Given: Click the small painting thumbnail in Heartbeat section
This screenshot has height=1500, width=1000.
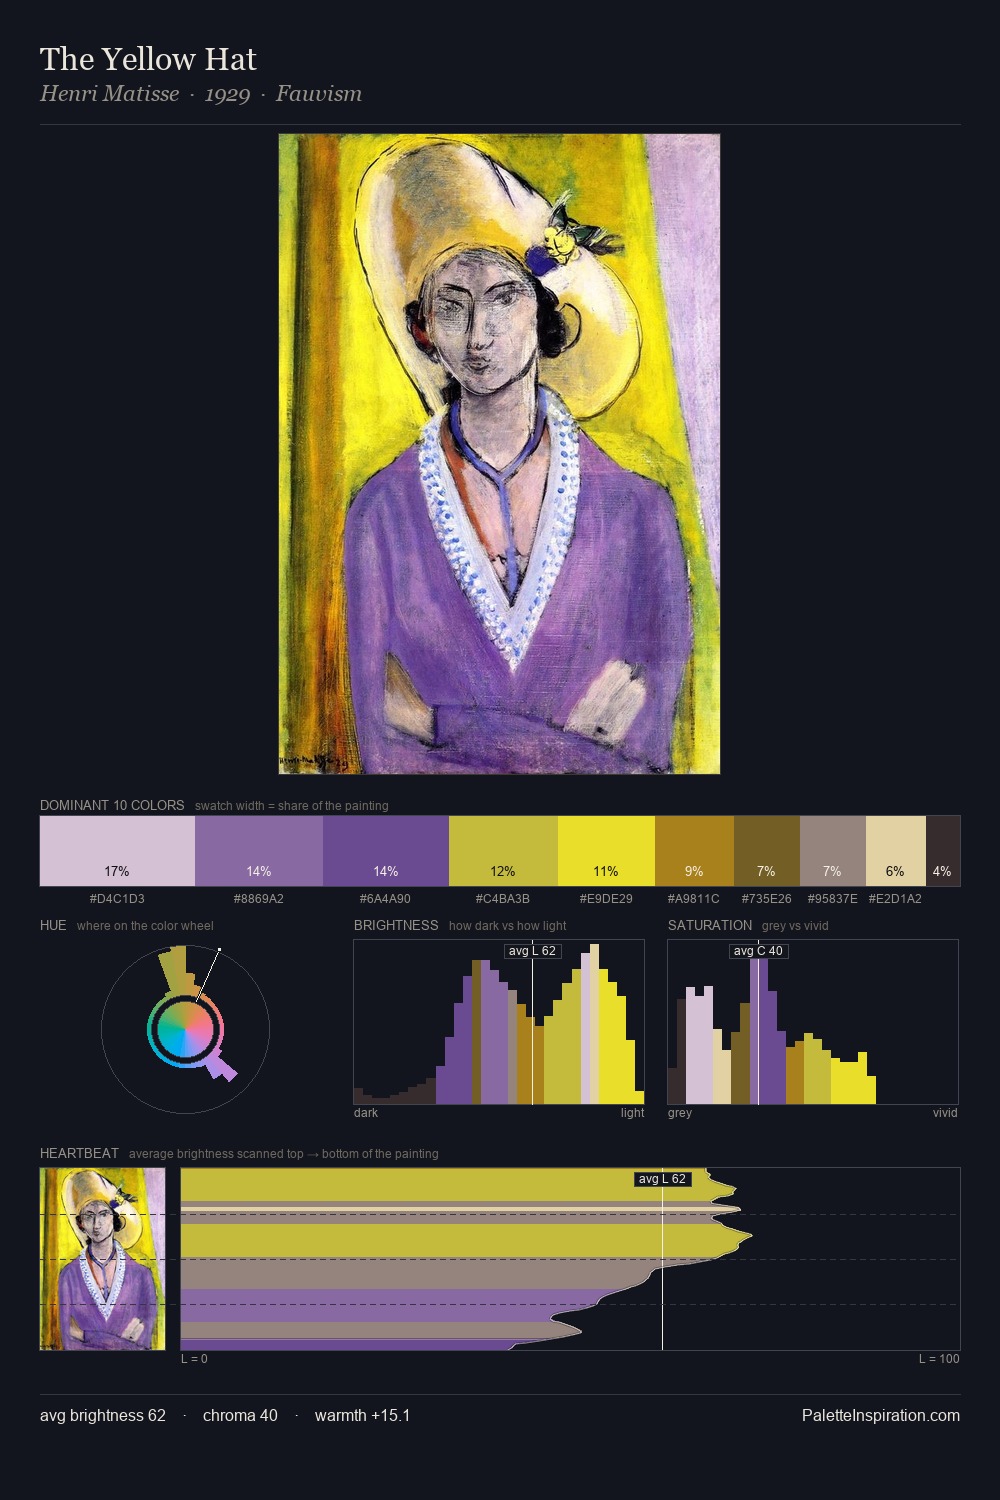Looking at the screenshot, I should (x=103, y=1259).
